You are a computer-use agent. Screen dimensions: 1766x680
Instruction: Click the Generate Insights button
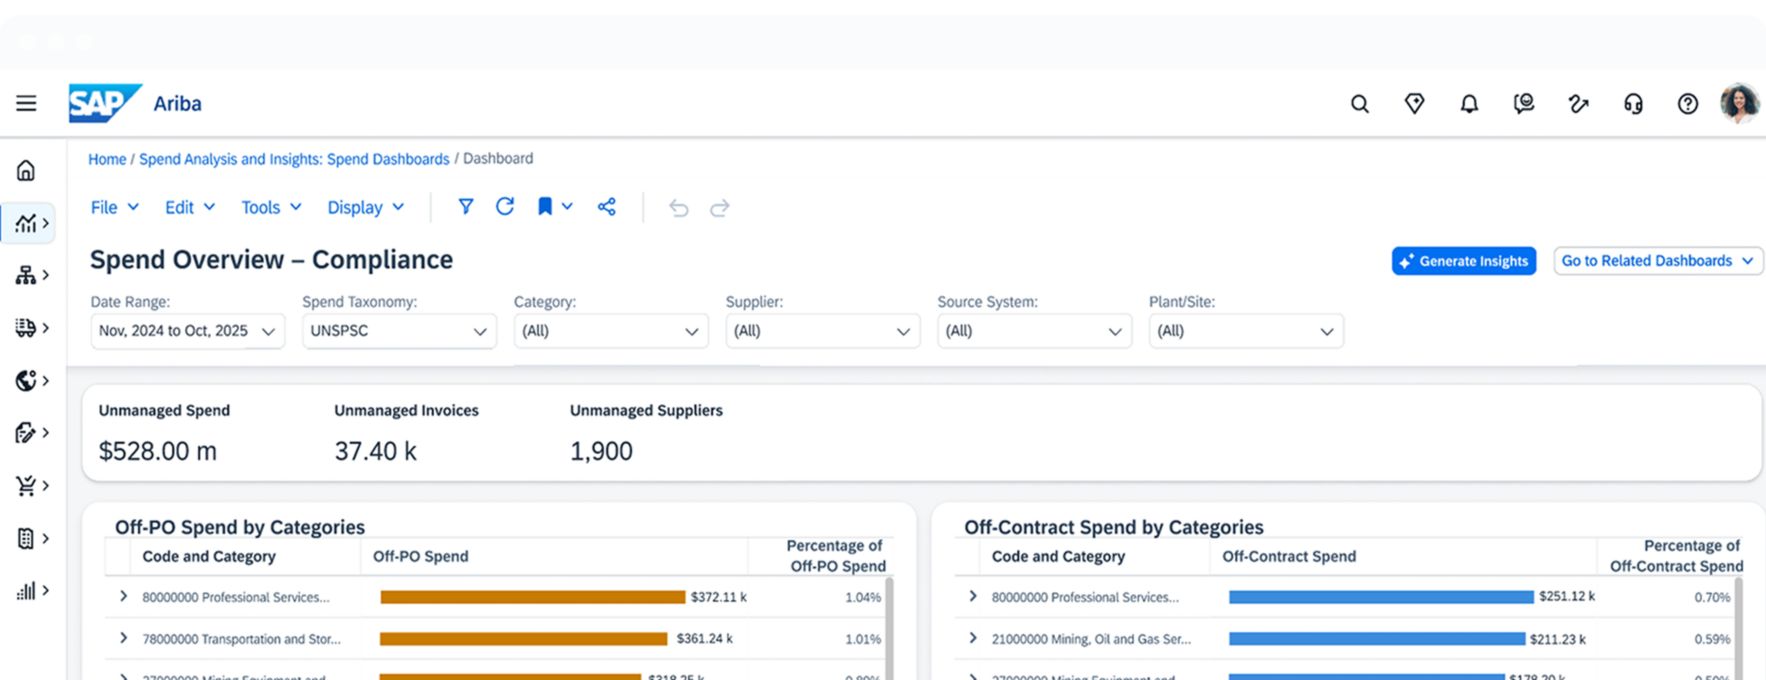click(1464, 261)
